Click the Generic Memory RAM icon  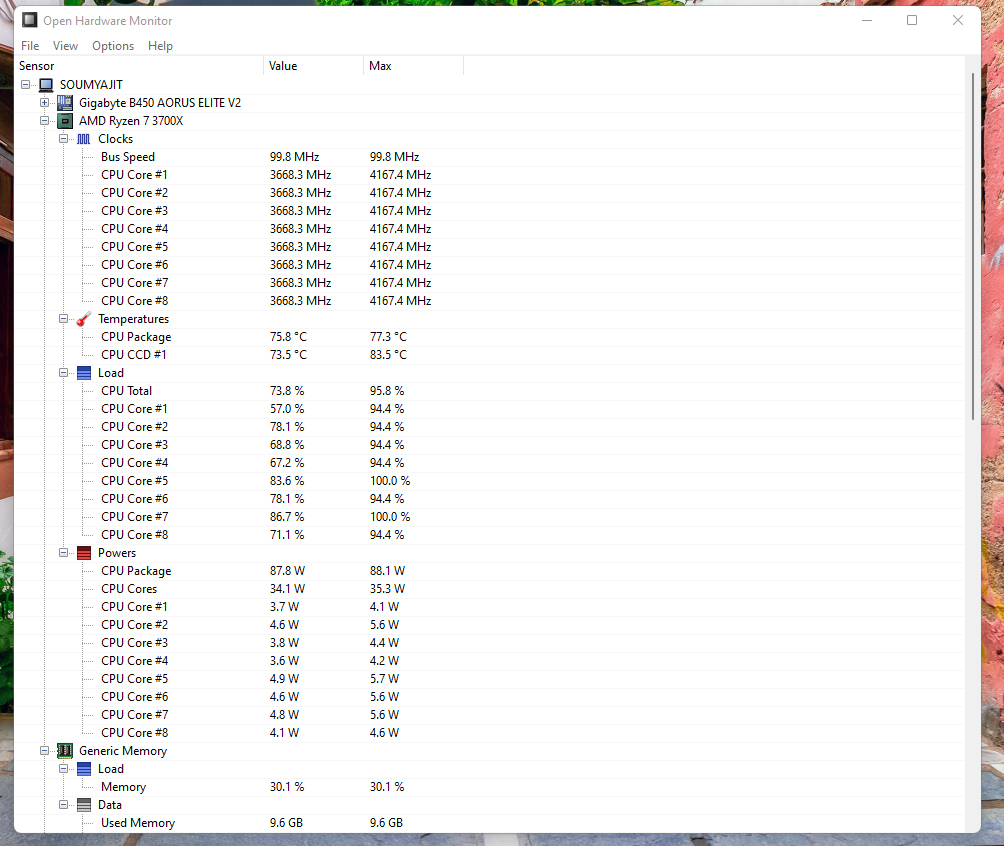click(65, 751)
